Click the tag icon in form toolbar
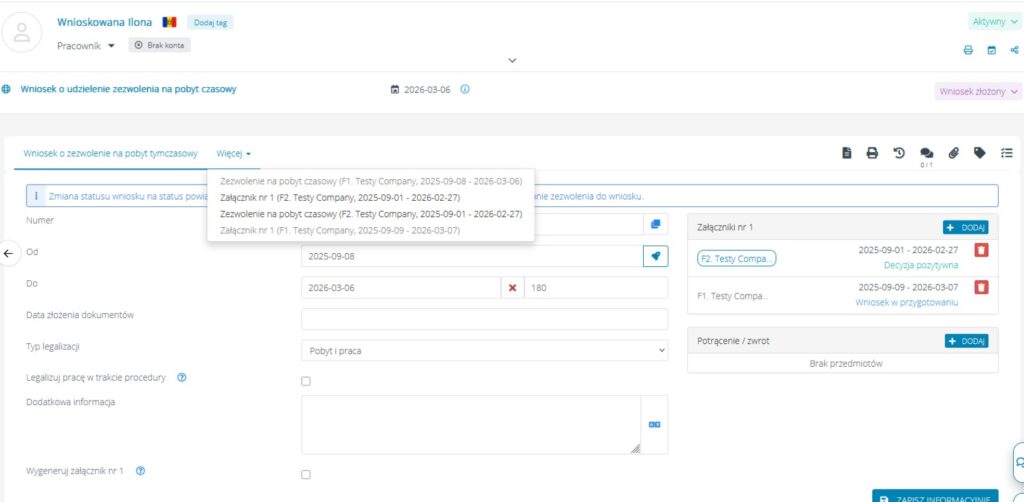1024x502 pixels. [x=980, y=153]
